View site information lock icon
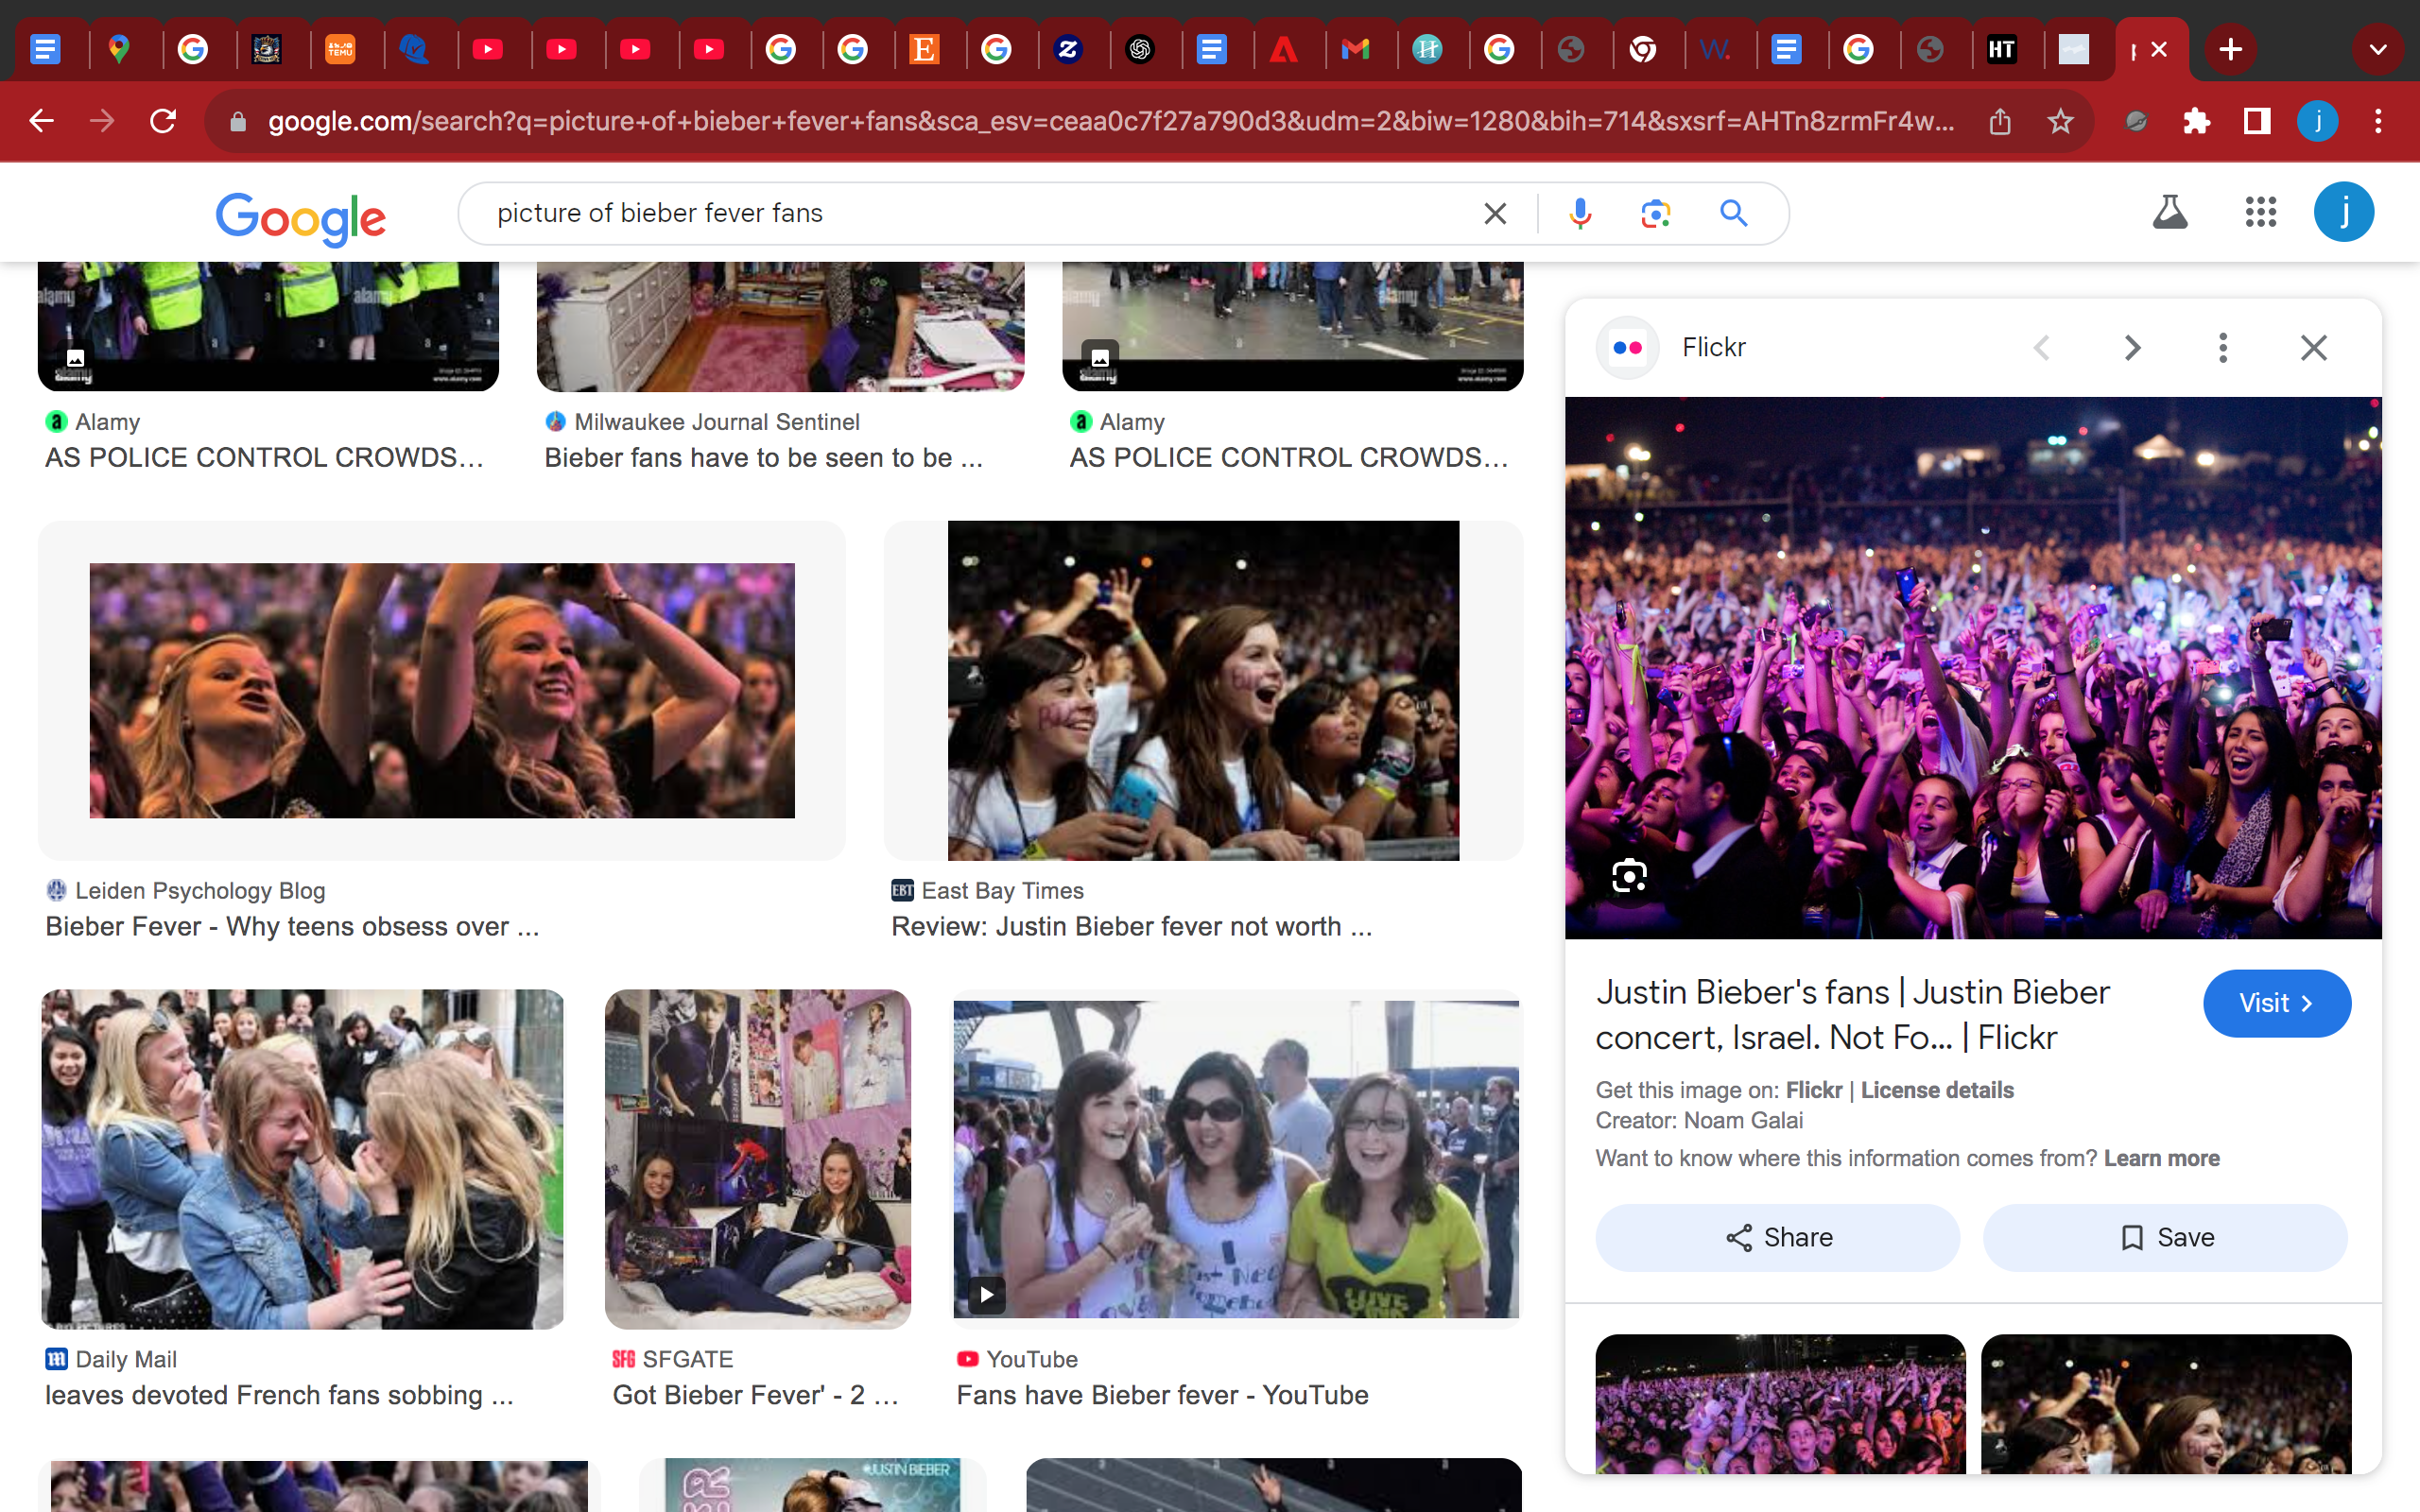The image size is (2420, 1512). (x=237, y=121)
